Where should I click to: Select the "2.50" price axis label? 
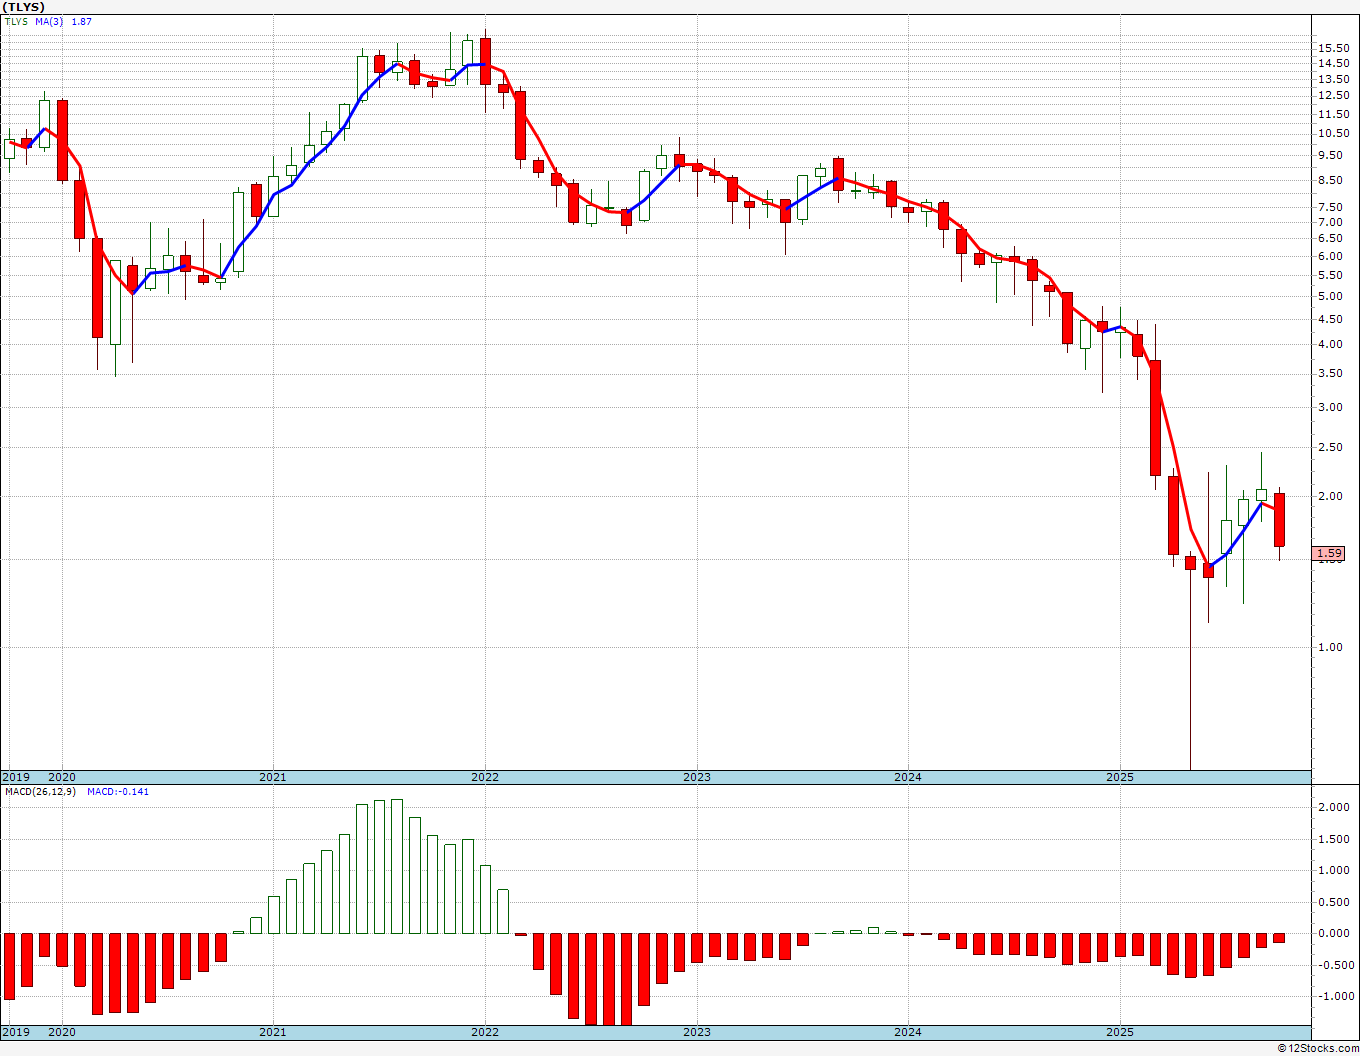1329,448
